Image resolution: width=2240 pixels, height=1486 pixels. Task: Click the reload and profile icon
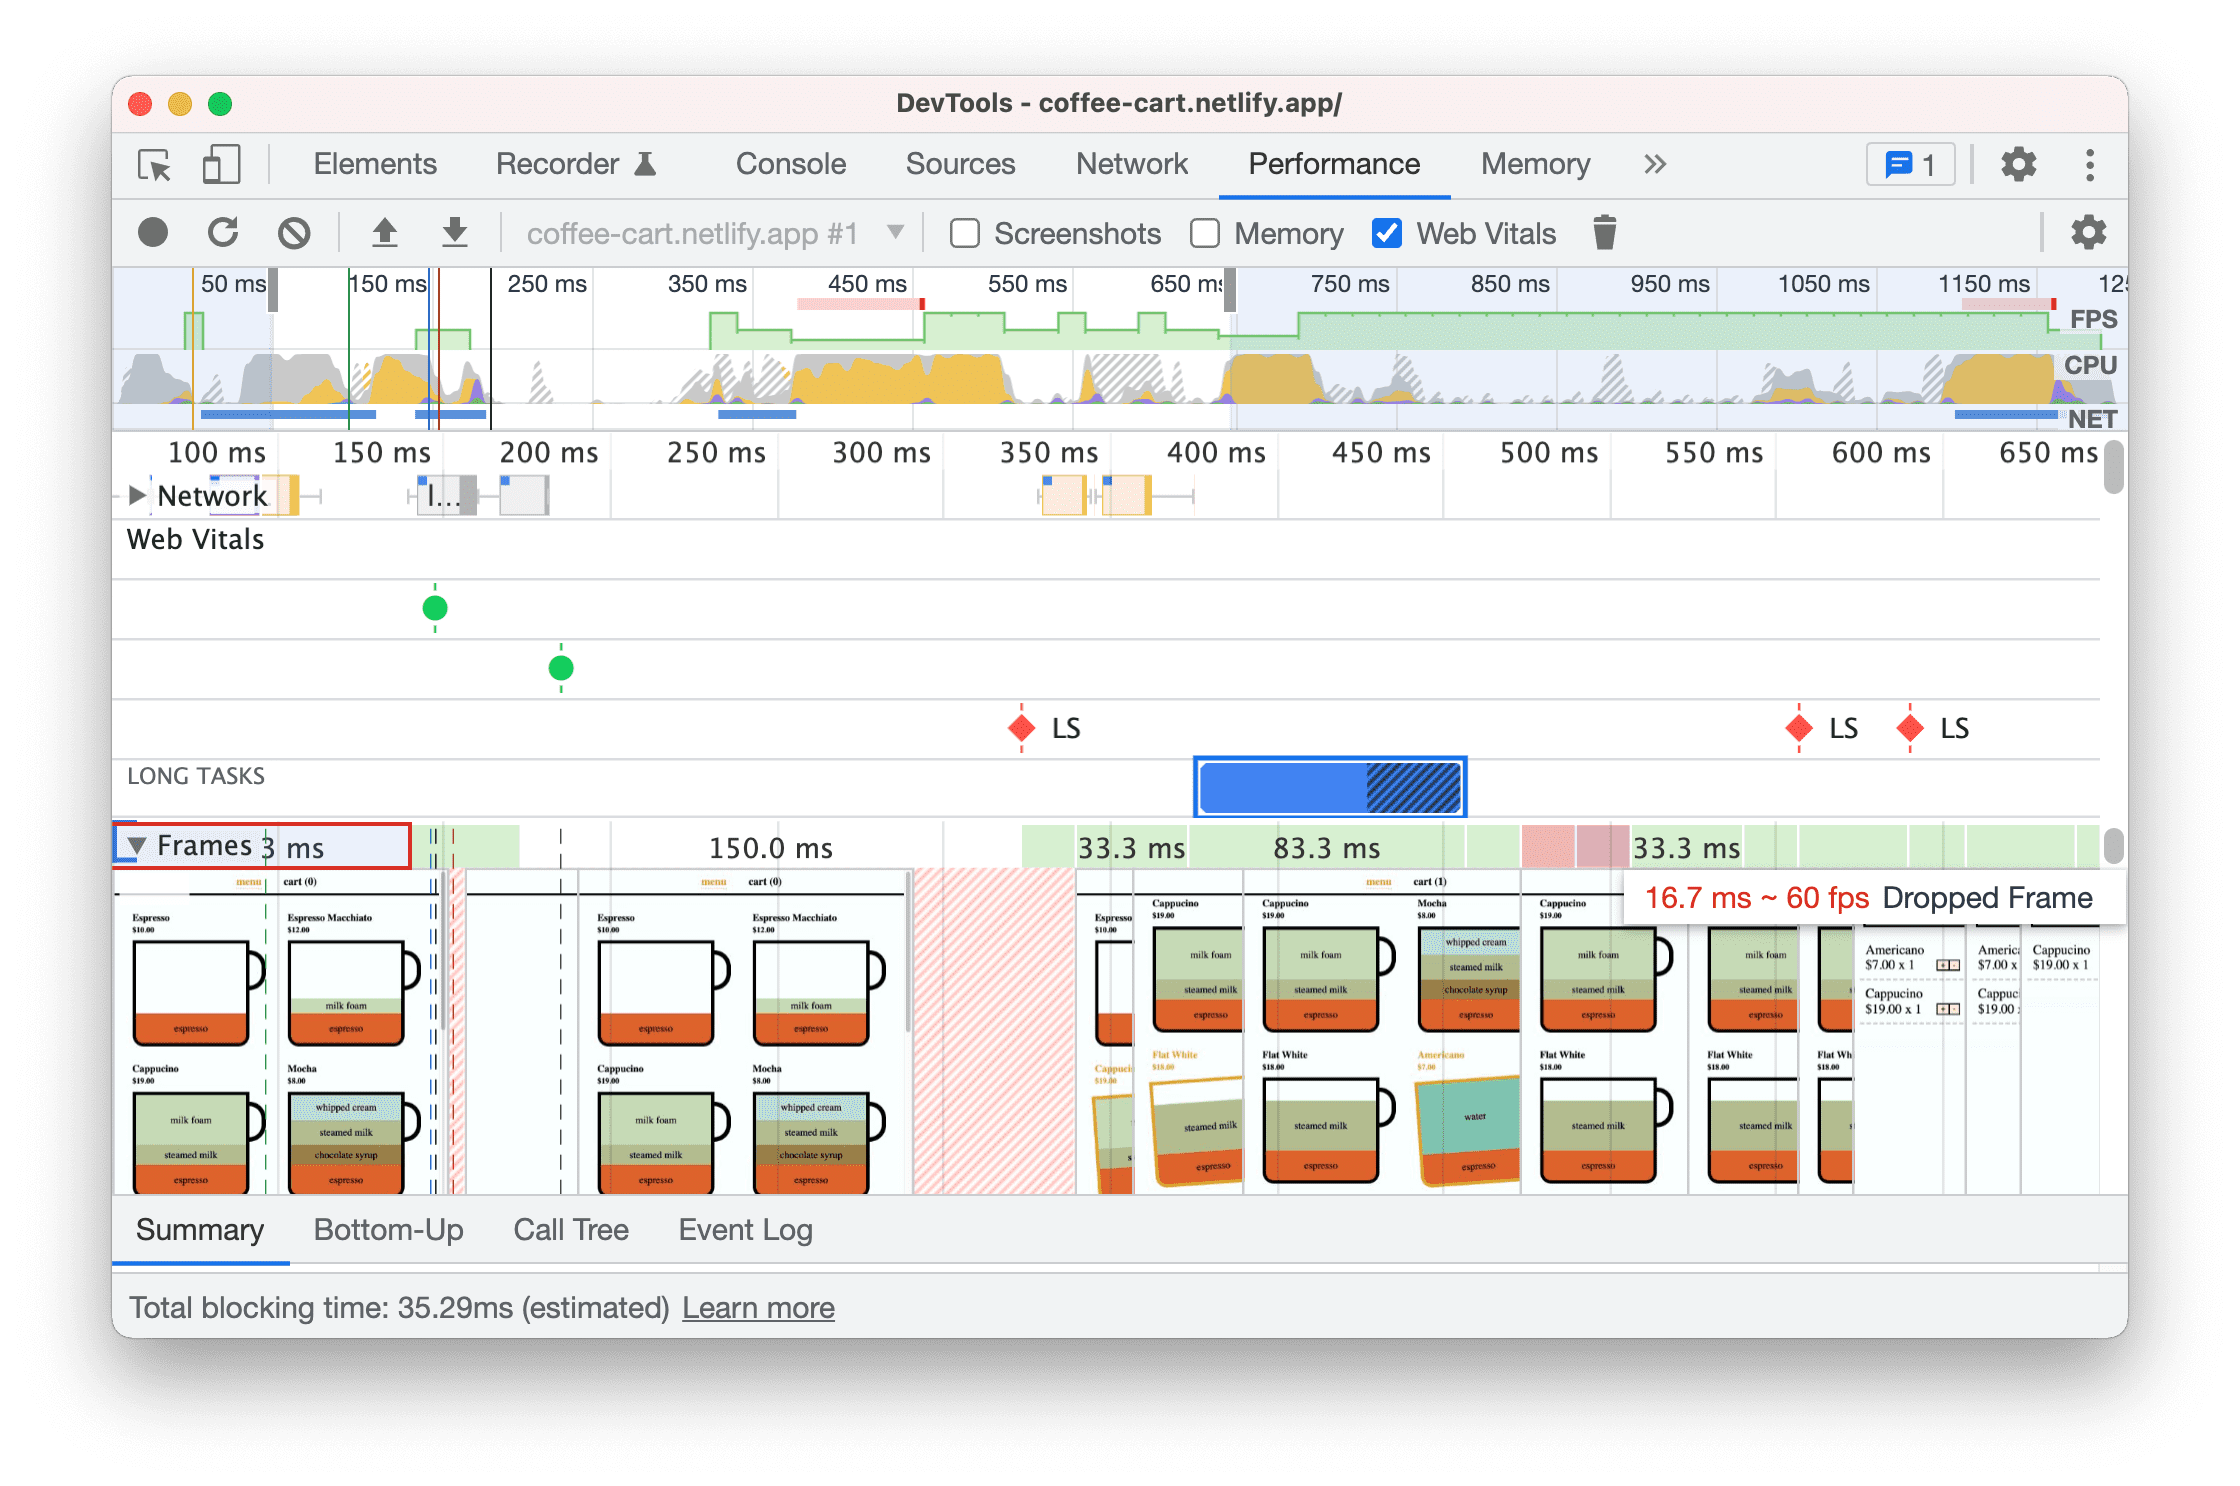tap(221, 232)
